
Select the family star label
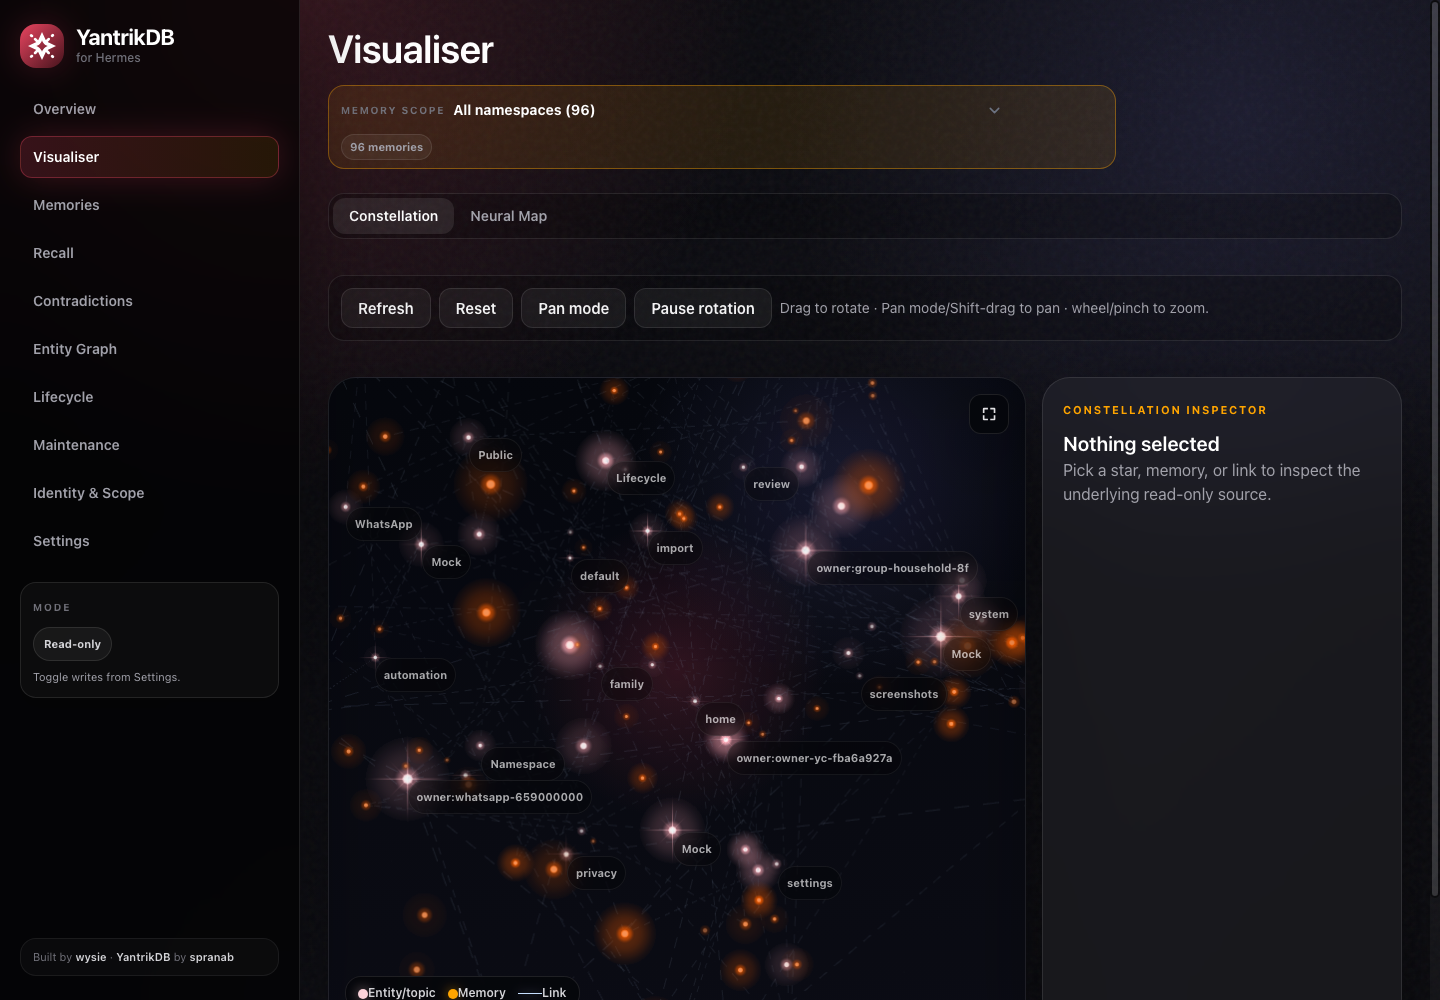click(x=627, y=684)
